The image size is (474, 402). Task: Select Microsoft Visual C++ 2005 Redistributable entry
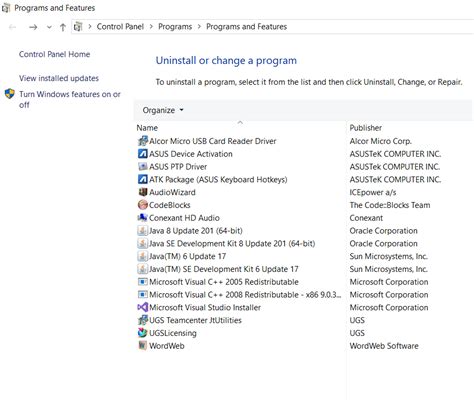(224, 282)
